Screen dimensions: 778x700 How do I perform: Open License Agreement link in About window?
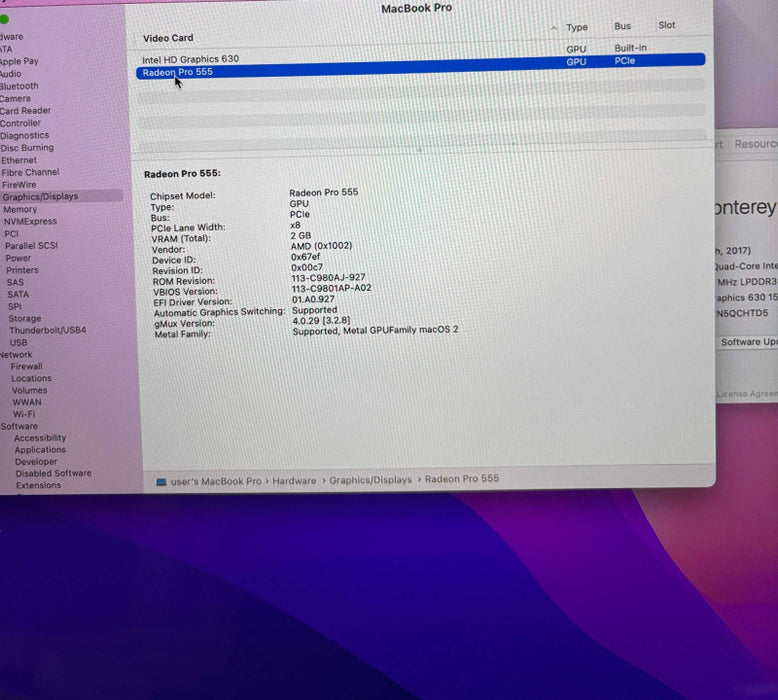click(x=747, y=394)
